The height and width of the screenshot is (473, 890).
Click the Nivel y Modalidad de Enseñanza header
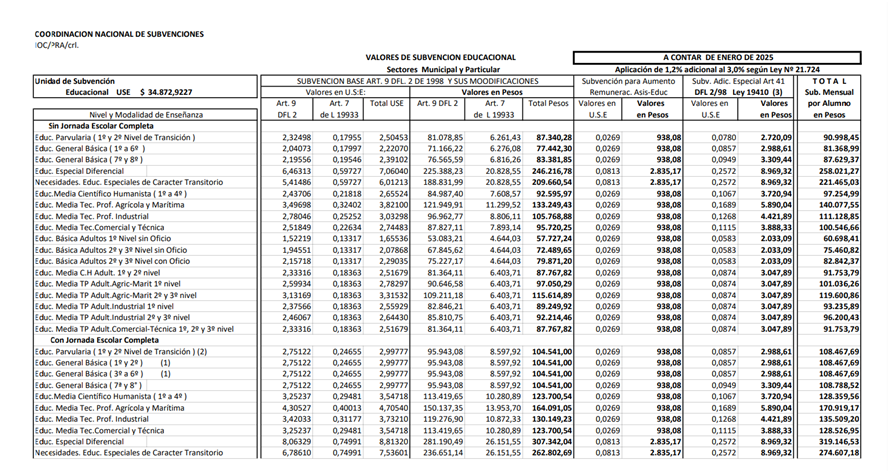point(146,115)
